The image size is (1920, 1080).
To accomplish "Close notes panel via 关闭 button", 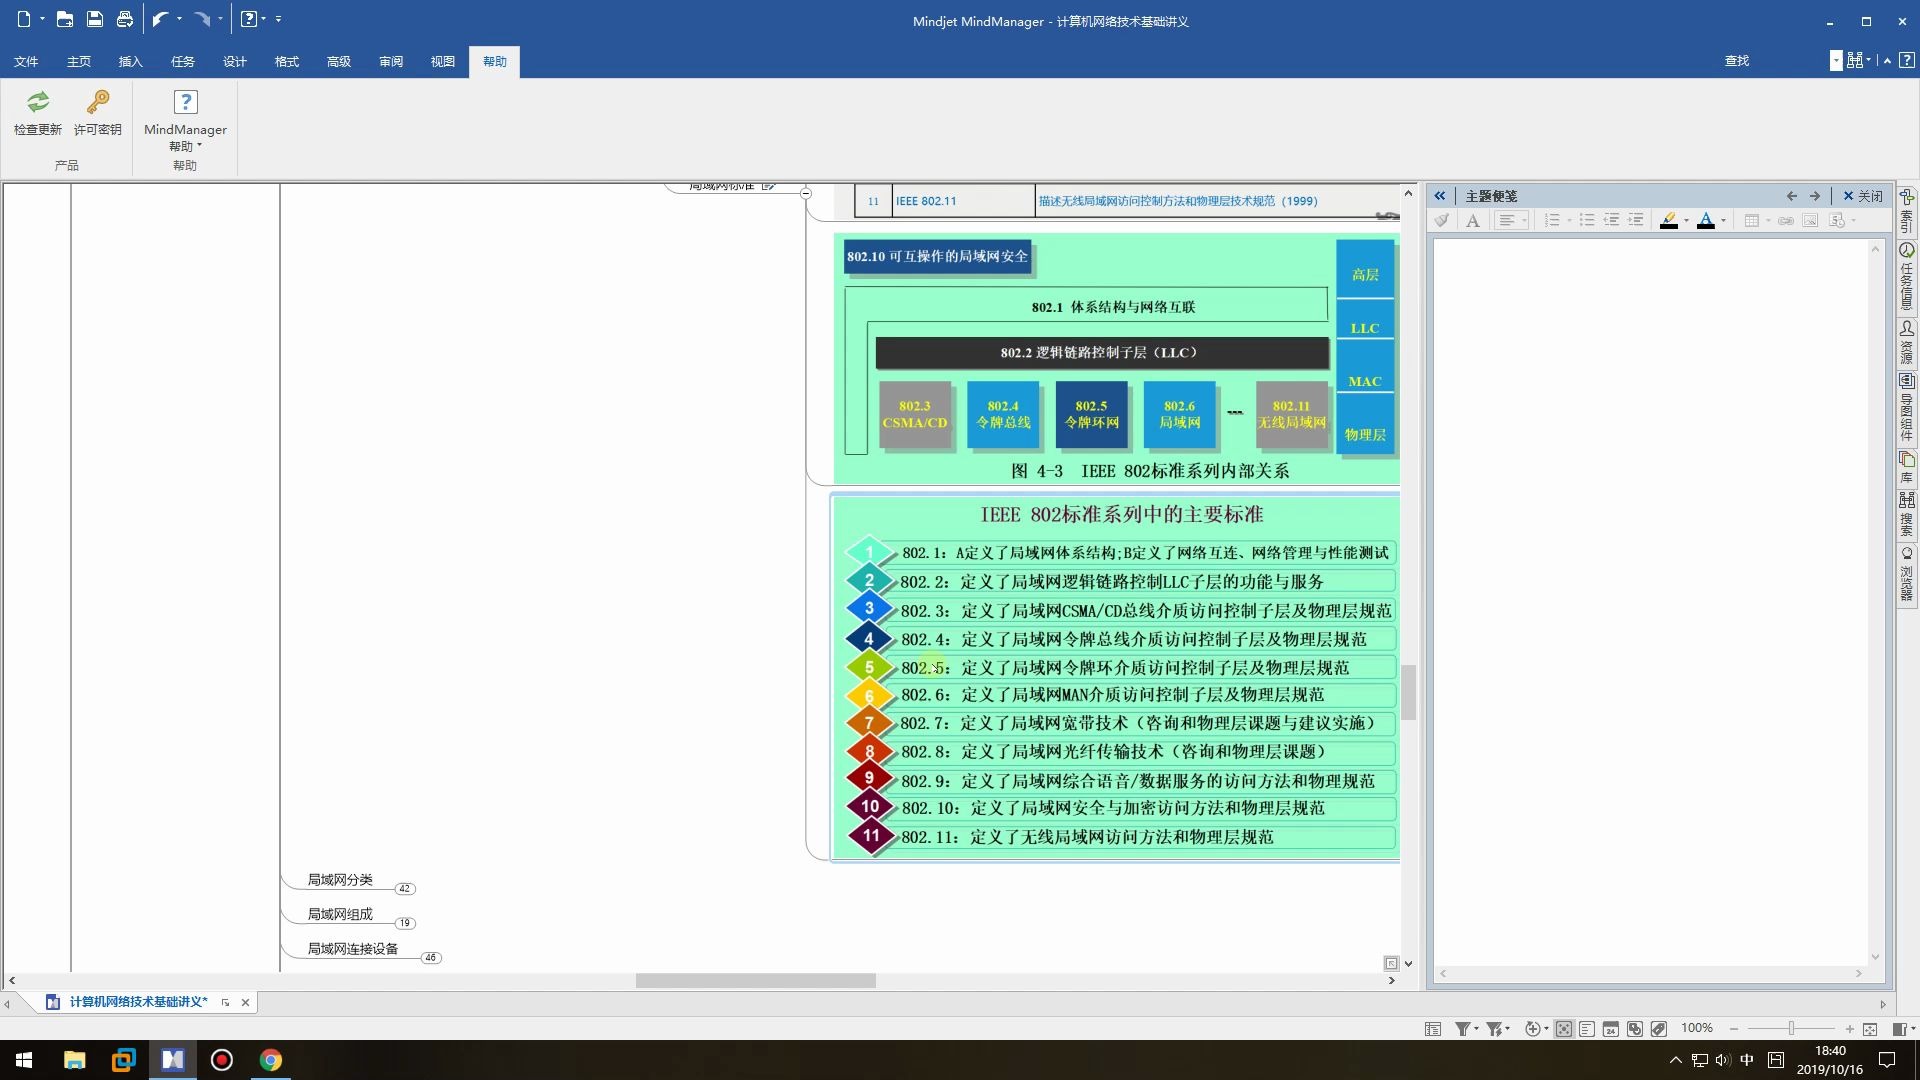I will (1863, 196).
